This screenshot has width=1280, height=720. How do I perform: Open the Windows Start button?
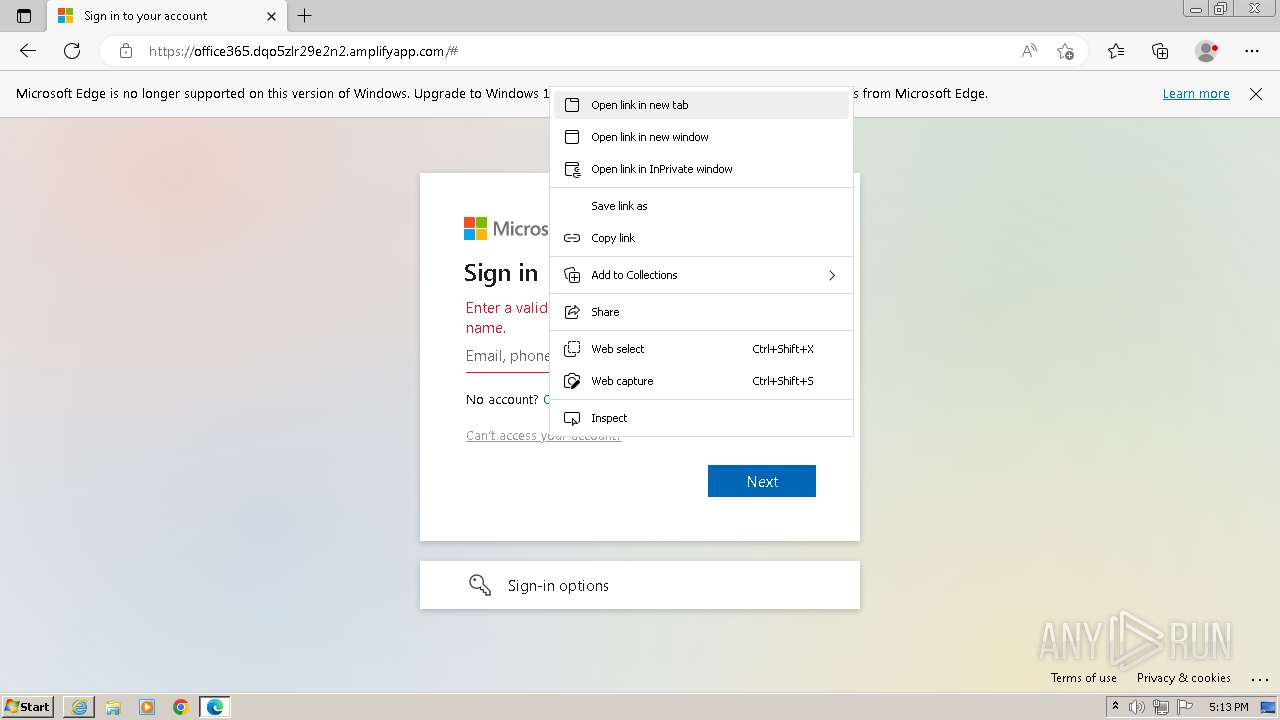coord(28,707)
